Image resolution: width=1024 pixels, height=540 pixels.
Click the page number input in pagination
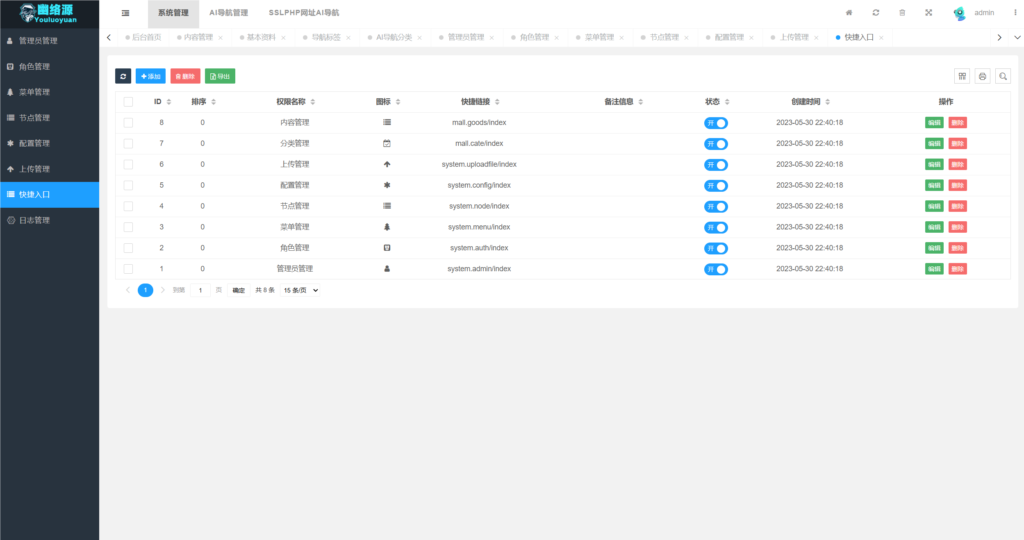coord(201,290)
